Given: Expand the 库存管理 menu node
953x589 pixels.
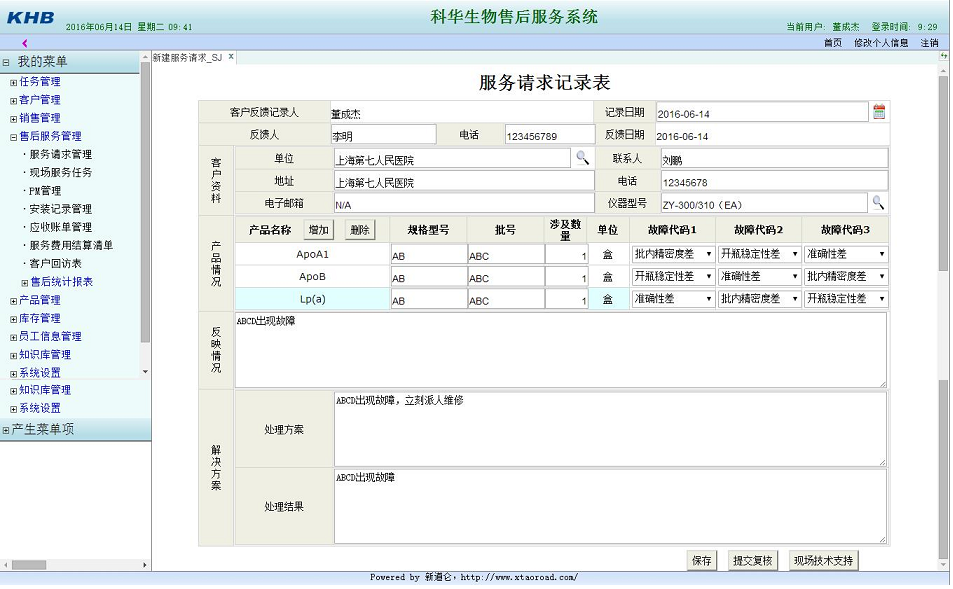Looking at the screenshot, I should 13,319.
